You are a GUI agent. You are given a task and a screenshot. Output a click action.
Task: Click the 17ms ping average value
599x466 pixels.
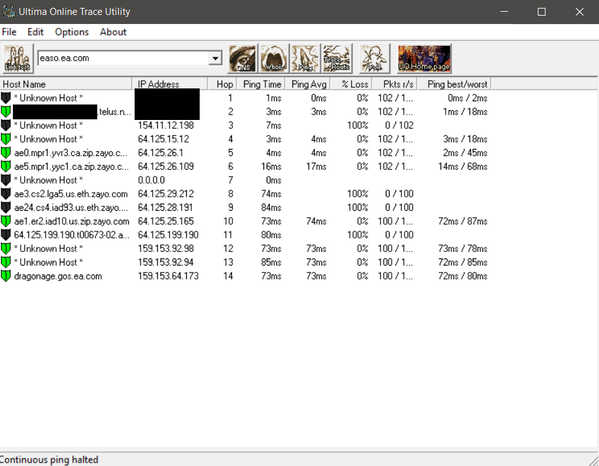(x=316, y=167)
